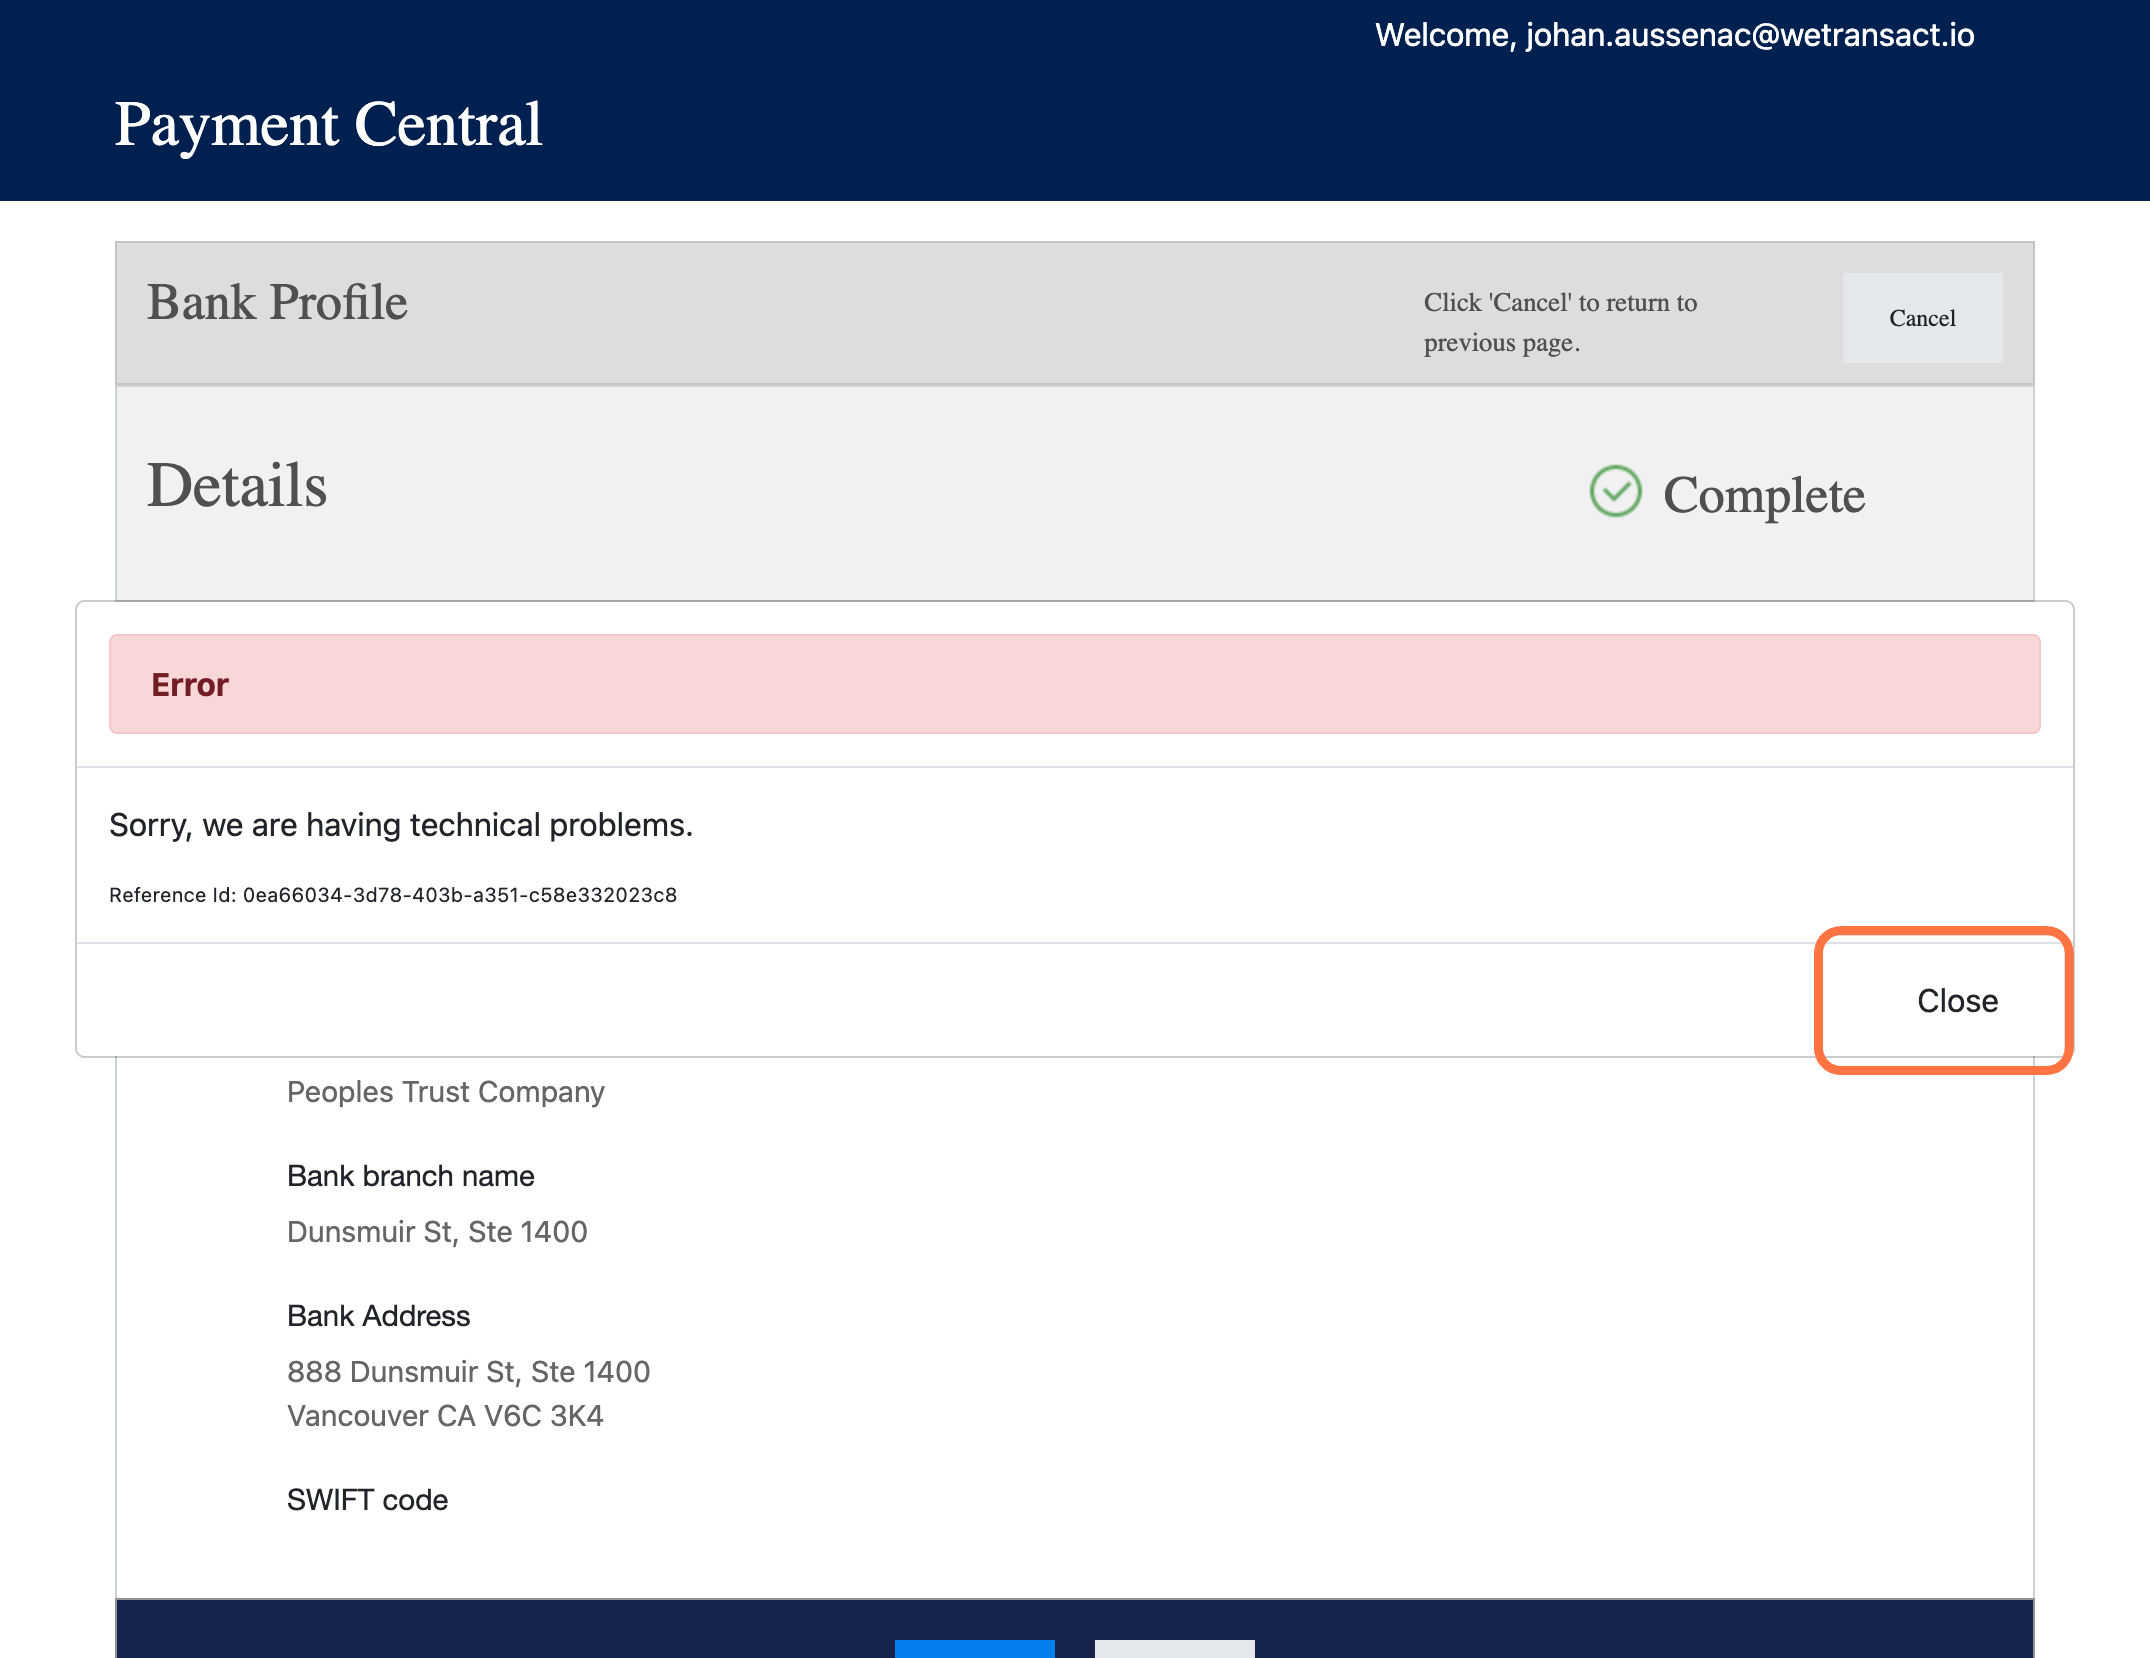Click the Bank Address label
The height and width of the screenshot is (1658, 2150).
pos(379,1316)
